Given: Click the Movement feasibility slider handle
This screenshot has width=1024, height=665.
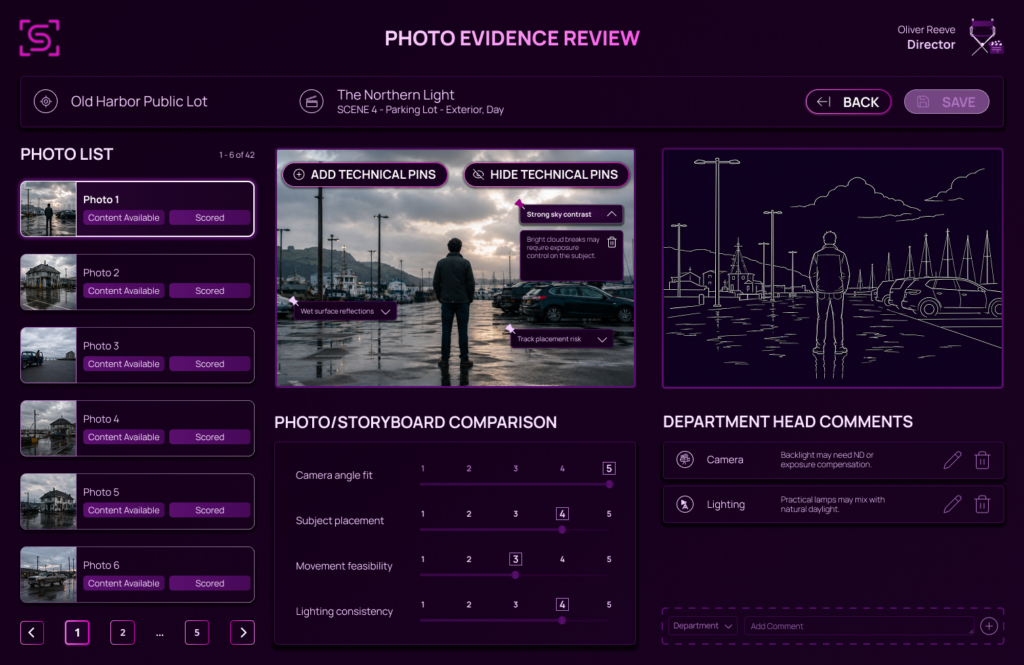Looking at the screenshot, I should point(515,576).
